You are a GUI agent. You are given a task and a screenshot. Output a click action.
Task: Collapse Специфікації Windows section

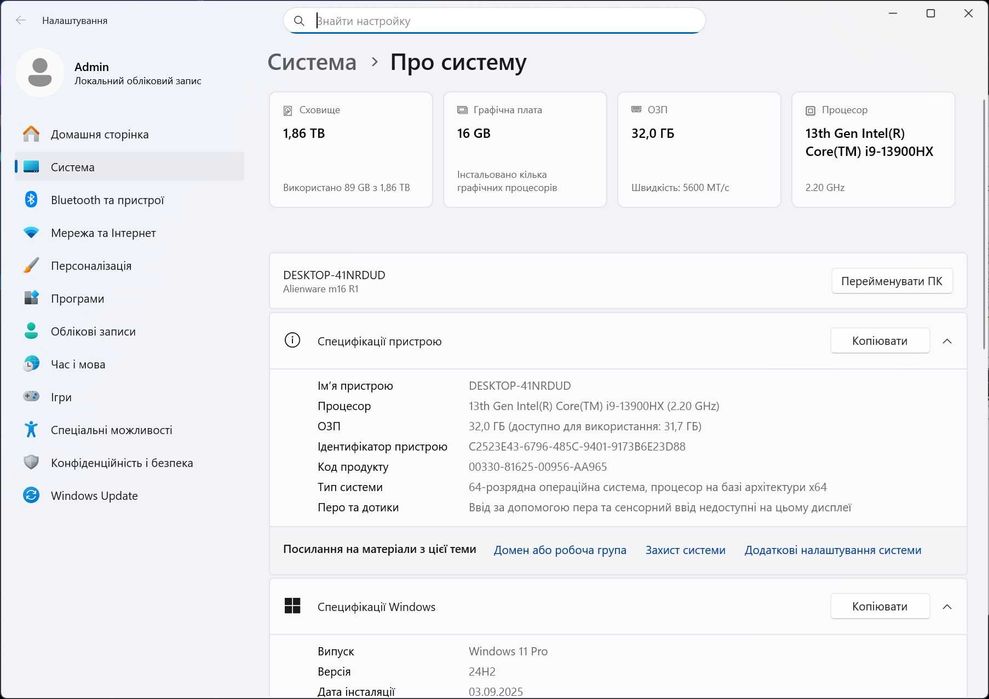pos(947,607)
